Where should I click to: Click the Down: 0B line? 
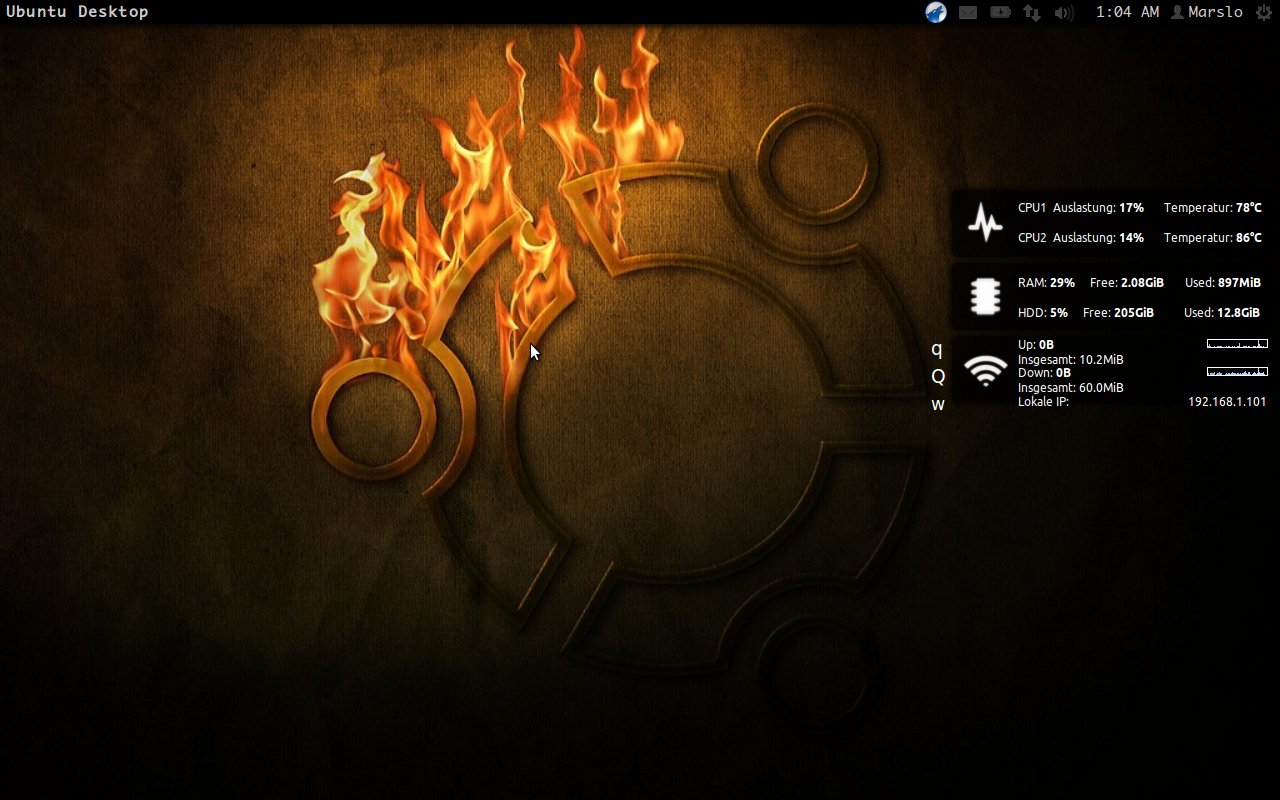pos(1044,373)
